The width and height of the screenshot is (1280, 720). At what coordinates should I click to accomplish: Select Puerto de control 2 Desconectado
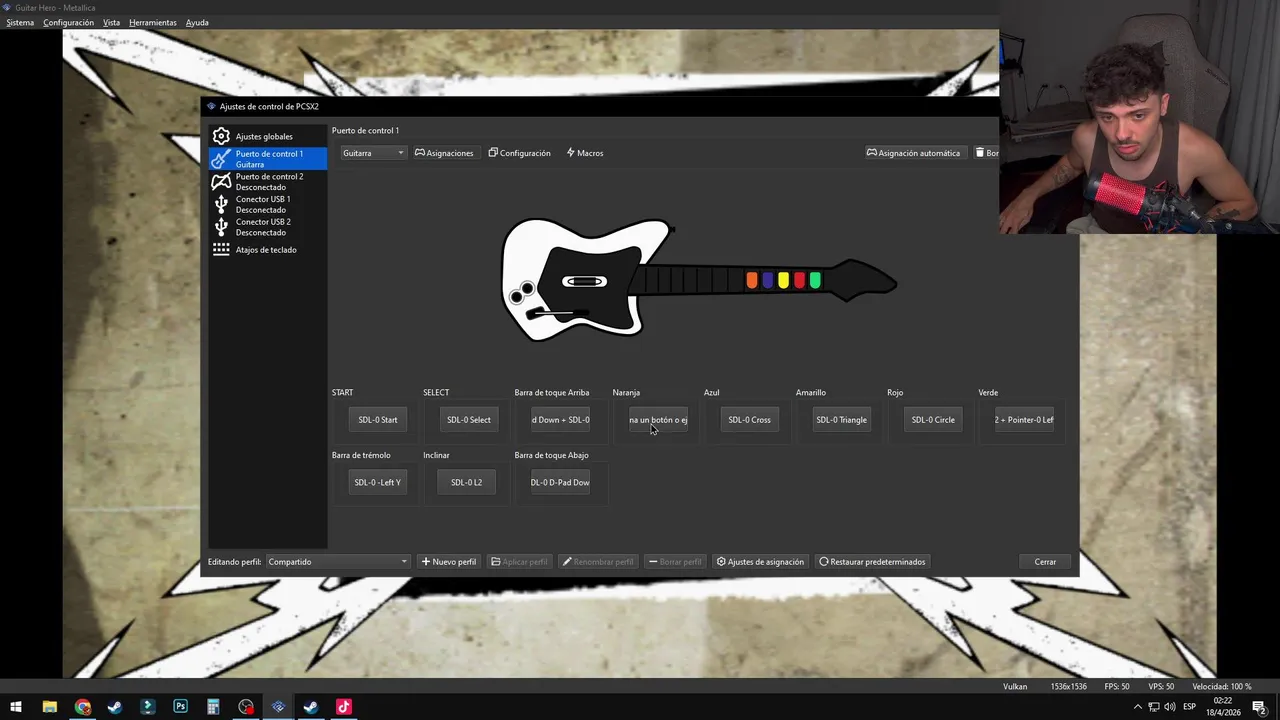pos(267,181)
